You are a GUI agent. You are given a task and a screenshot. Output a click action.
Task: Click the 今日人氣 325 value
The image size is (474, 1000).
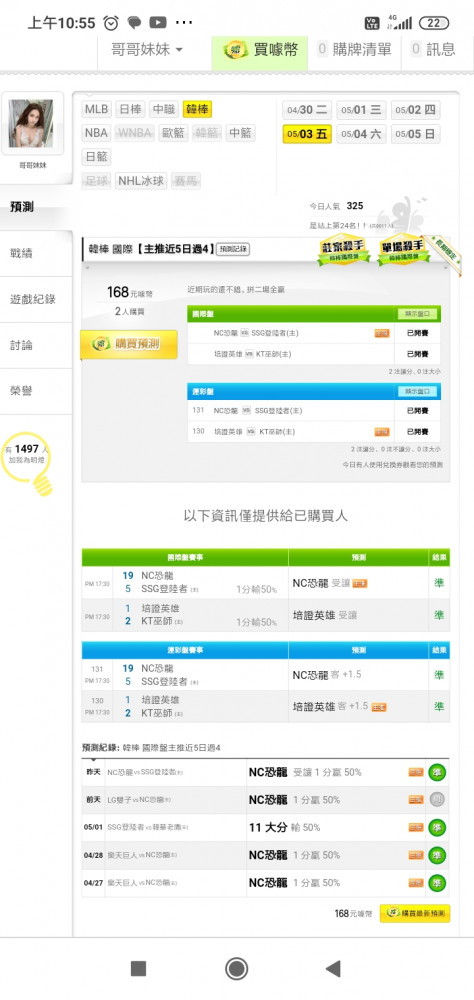pyautogui.click(x=355, y=206)
